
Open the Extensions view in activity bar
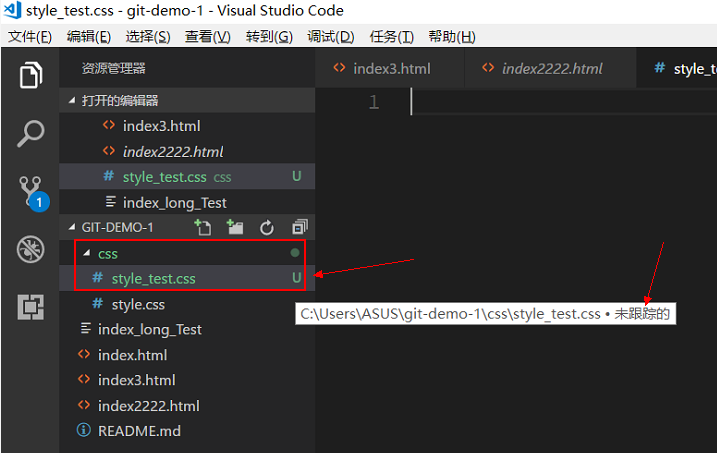pos(31,307)
